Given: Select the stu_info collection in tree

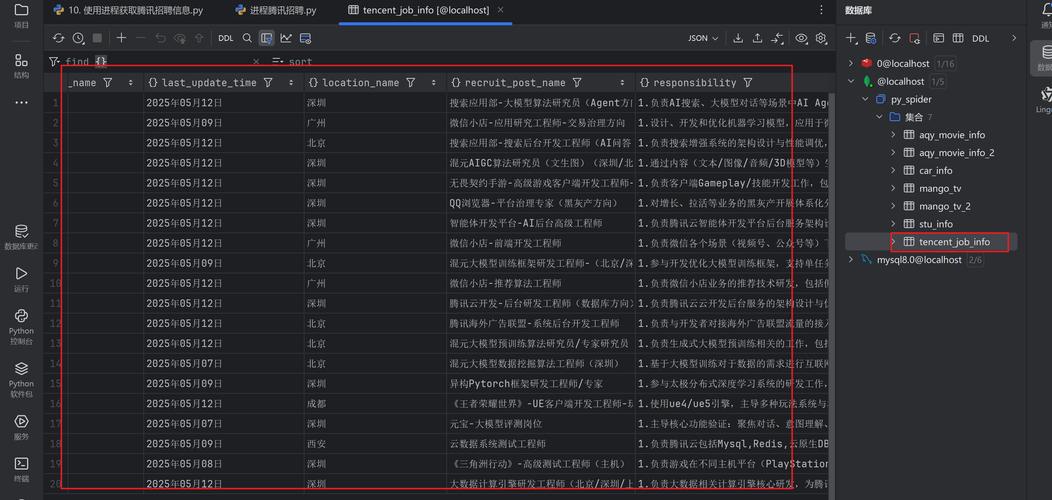Looking at the screenshot, I should (935, 224).
